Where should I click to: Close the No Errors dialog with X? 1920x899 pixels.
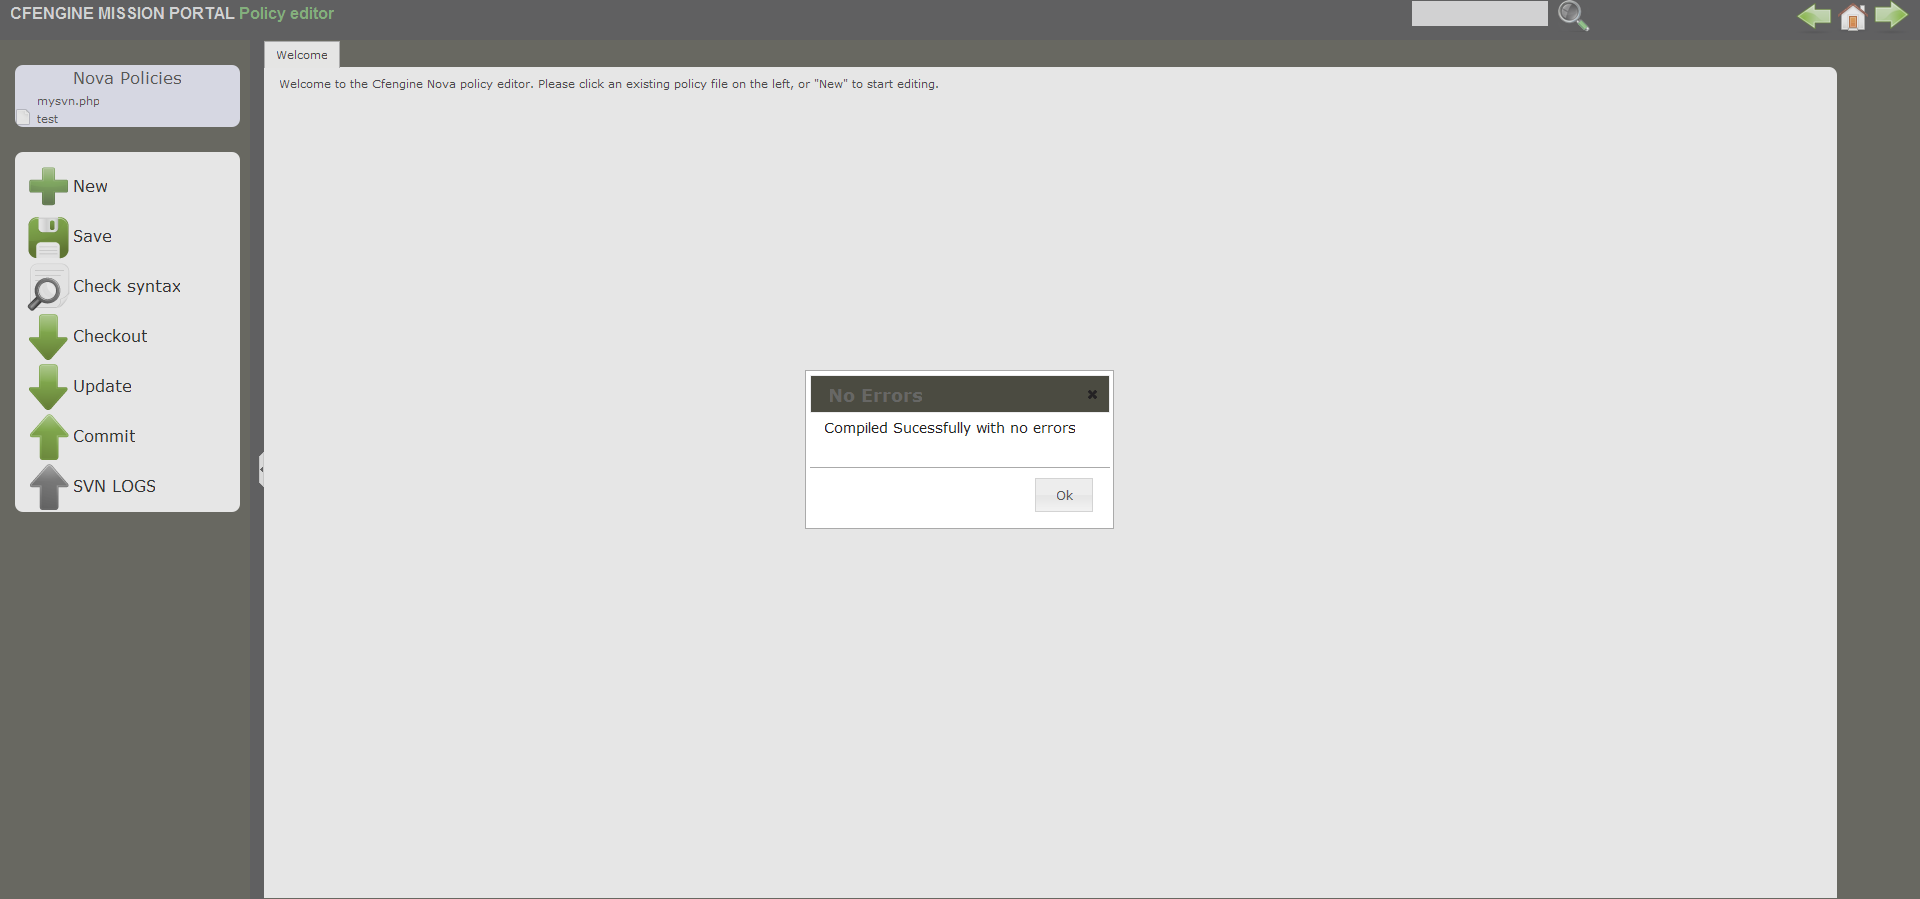(x=1092, y=394)
